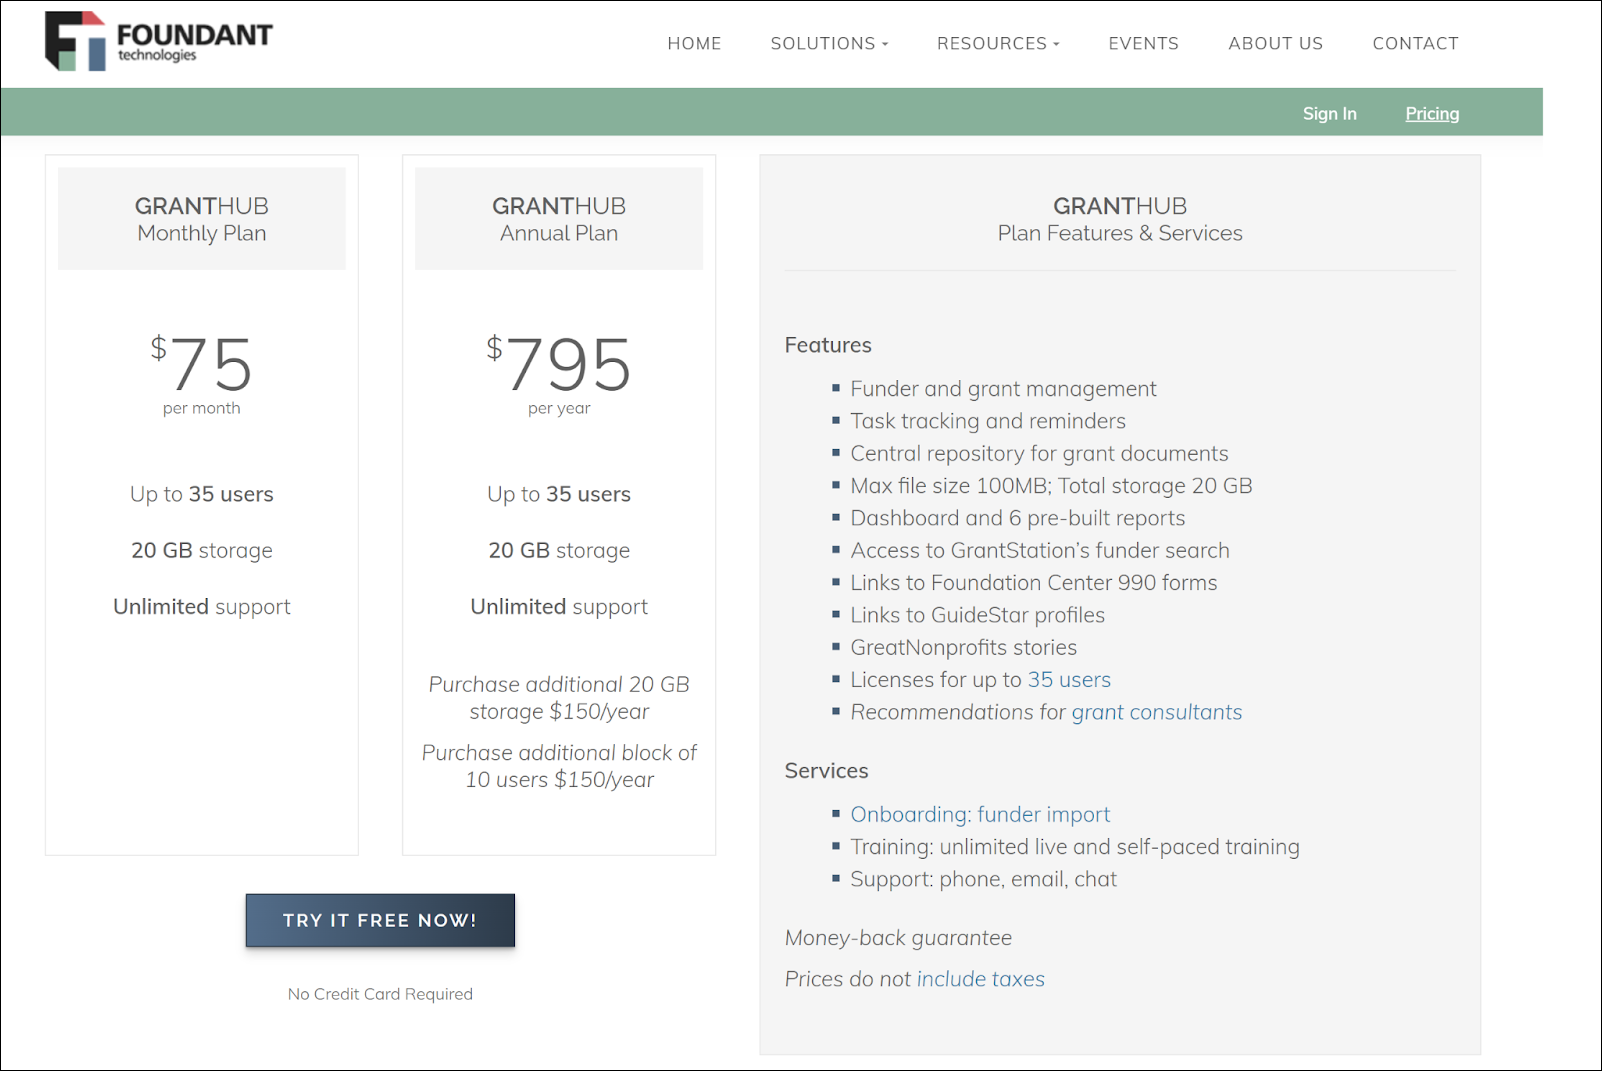Click the Foundant Technologies logo
The image size is (1602, 1071).
(158, 42)
